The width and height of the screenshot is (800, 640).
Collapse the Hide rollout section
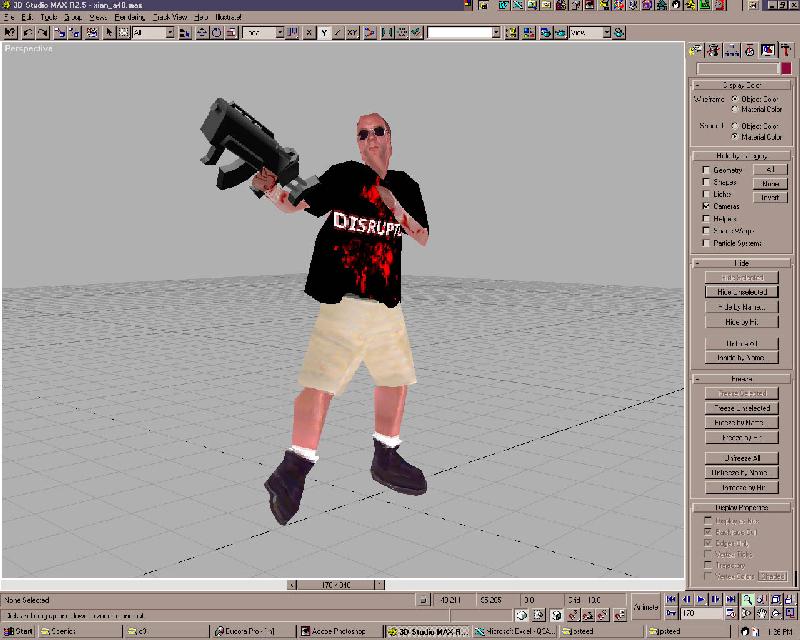point(741,263)
